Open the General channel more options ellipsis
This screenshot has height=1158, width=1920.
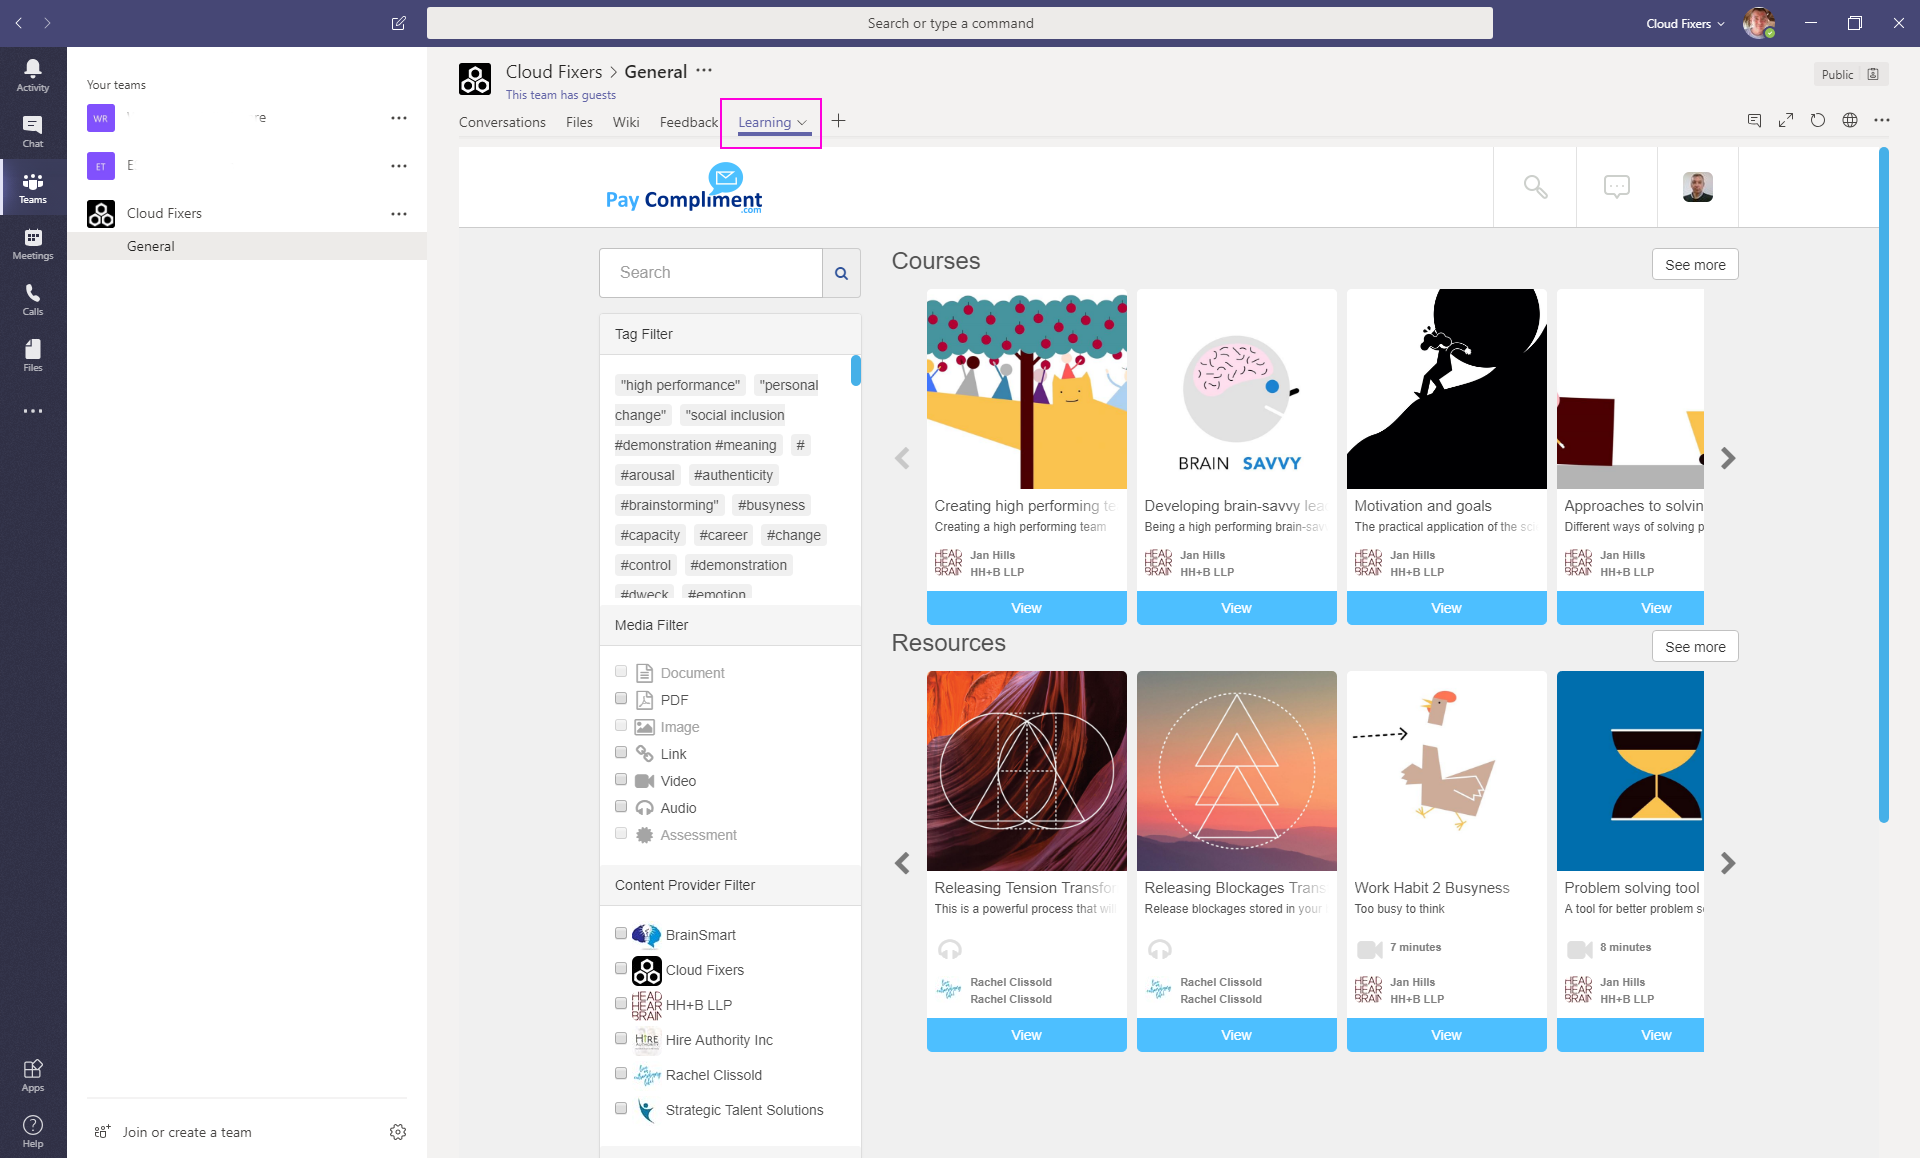click(x=704, y=70)
